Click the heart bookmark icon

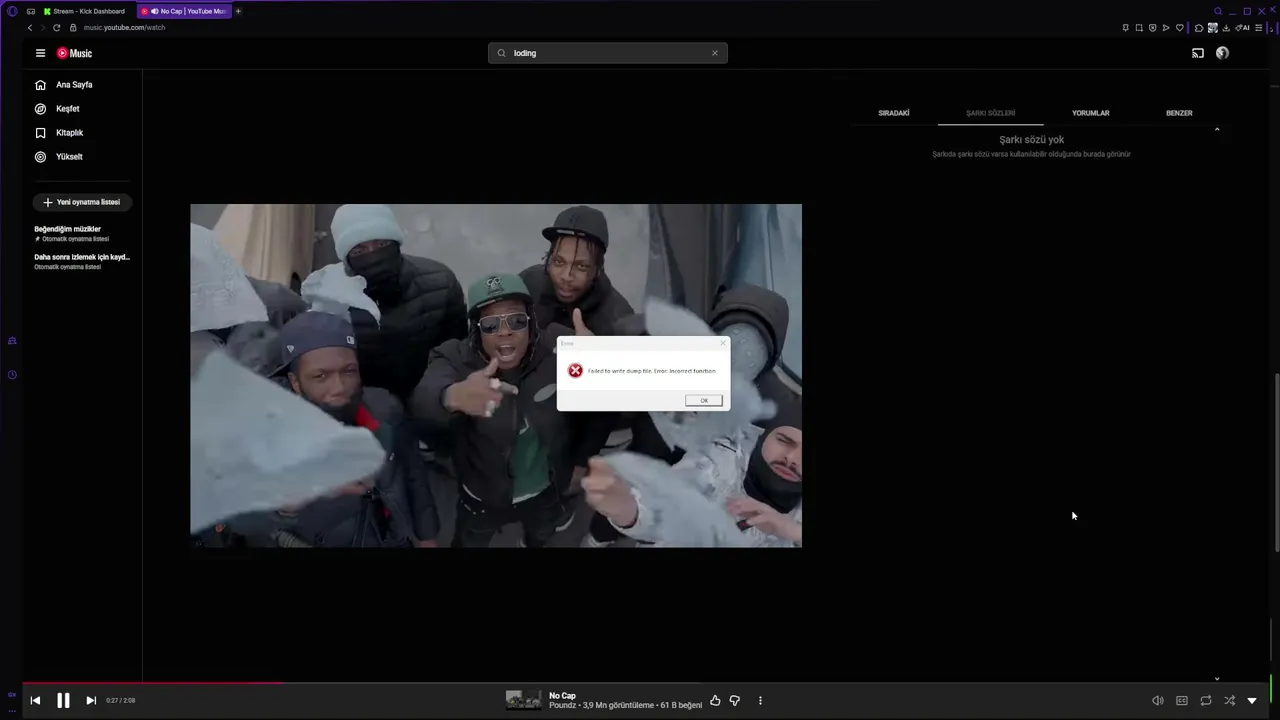(1180, 28)
